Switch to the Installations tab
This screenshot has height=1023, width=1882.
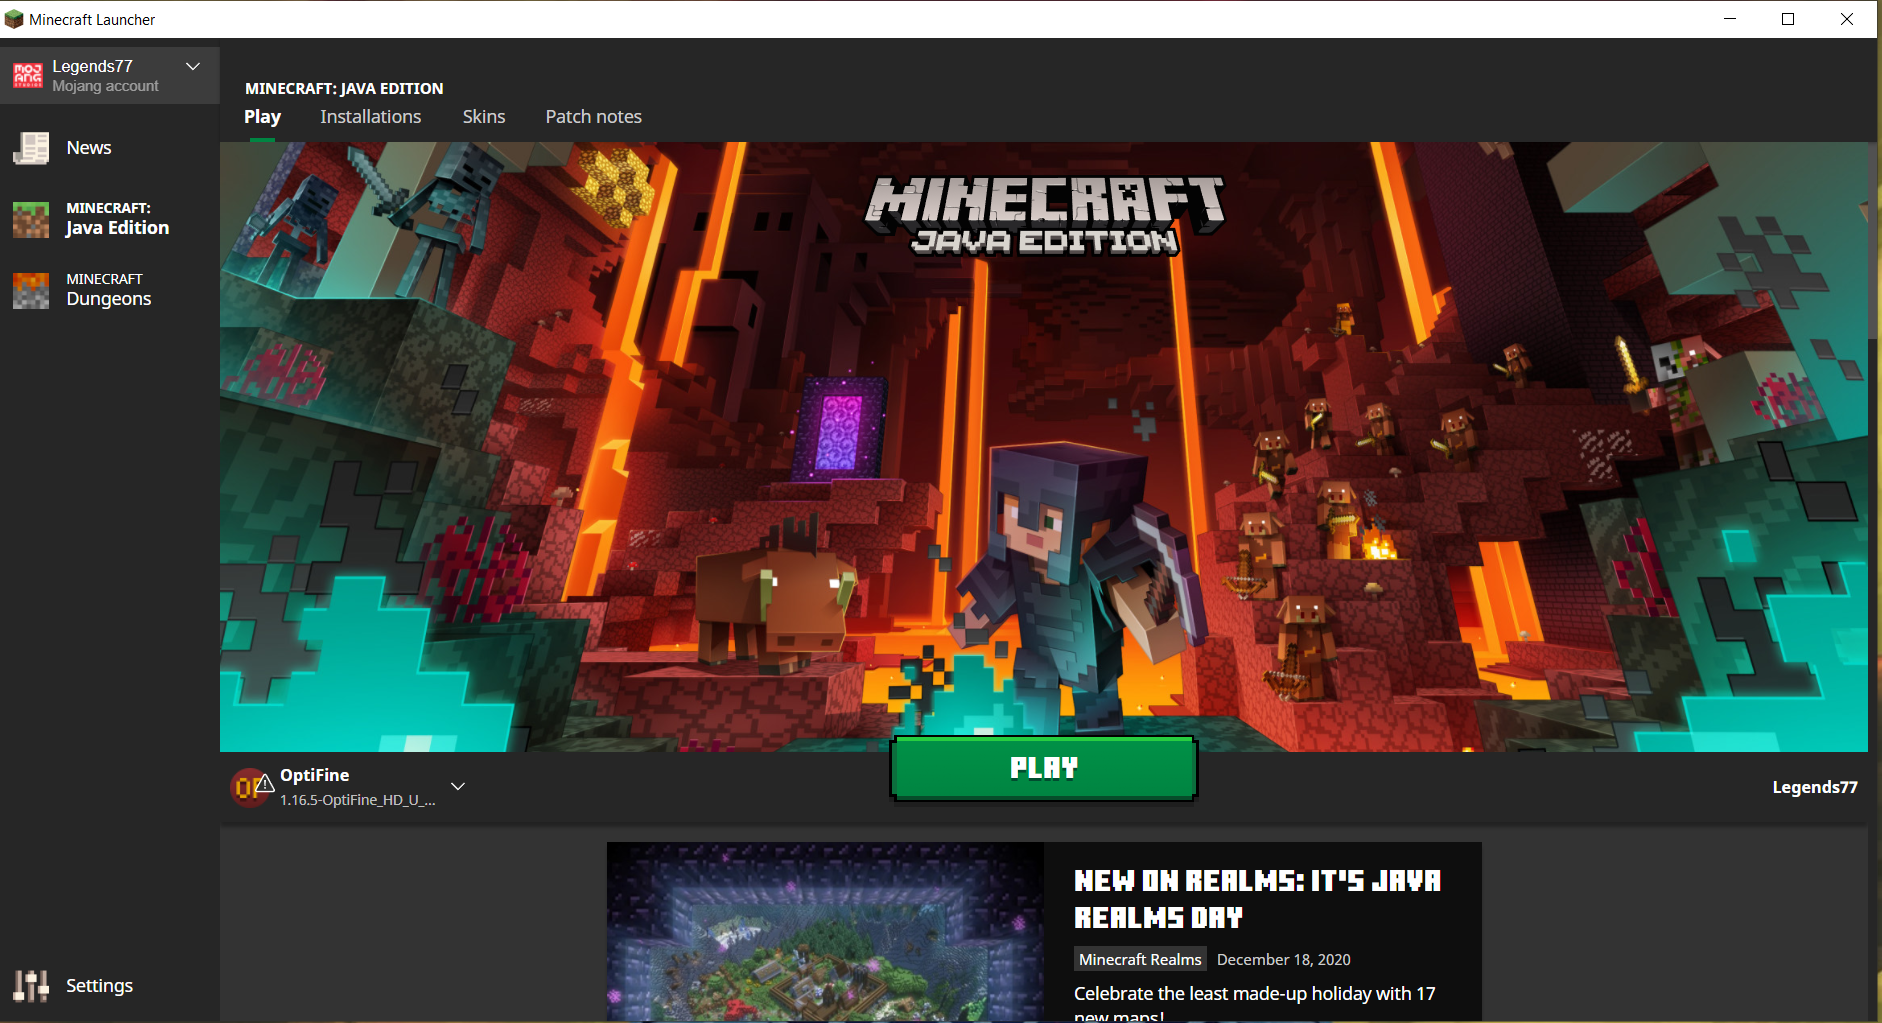click(x=371, y=117)
